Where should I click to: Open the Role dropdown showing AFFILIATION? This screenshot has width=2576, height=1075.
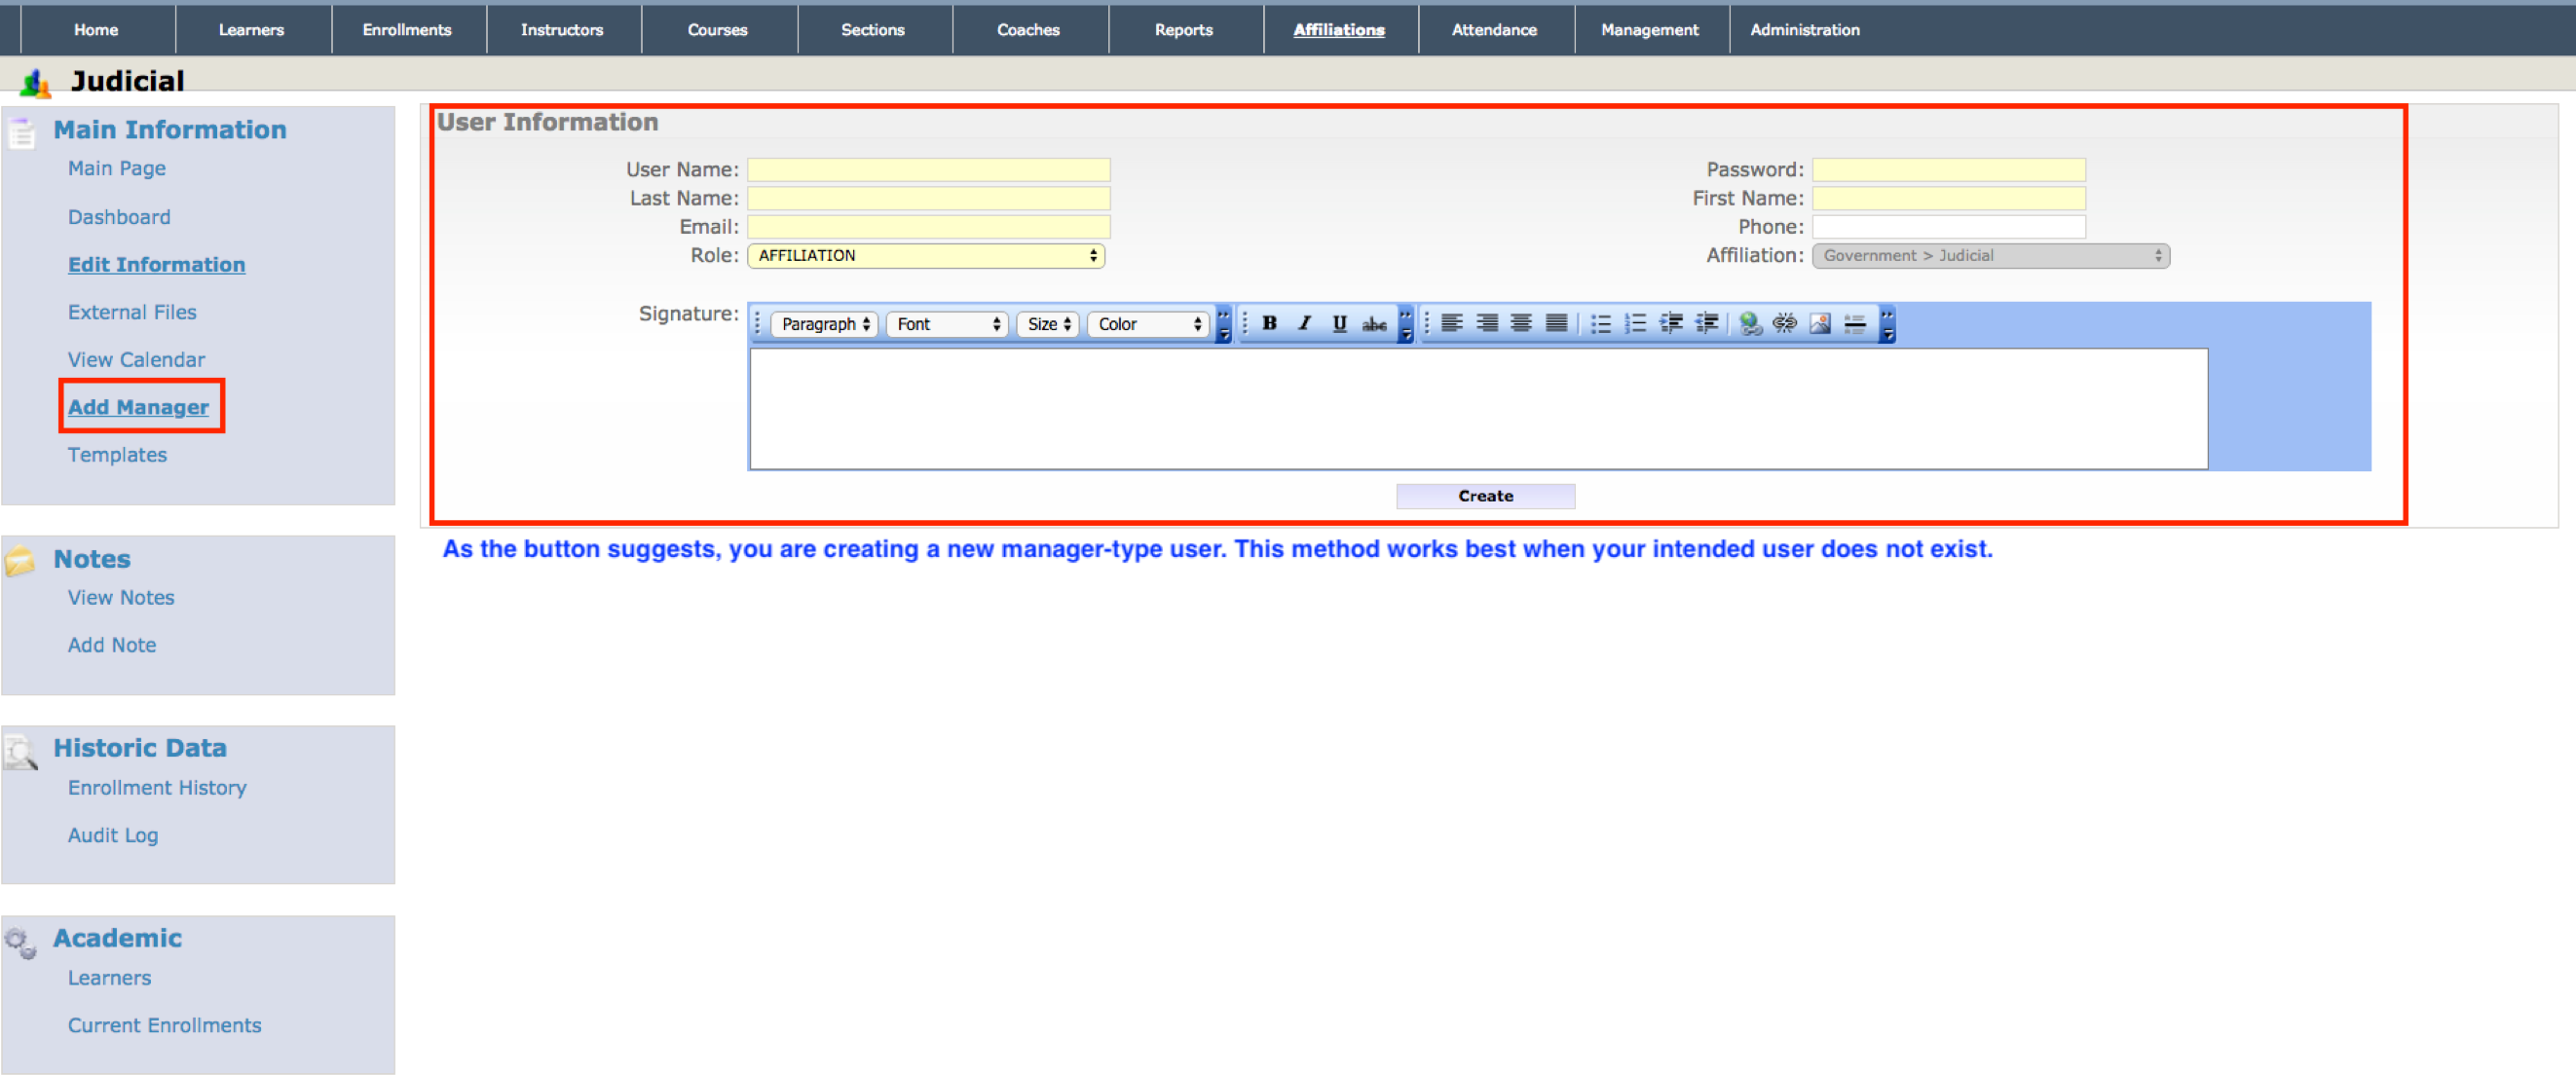point(925,255)
